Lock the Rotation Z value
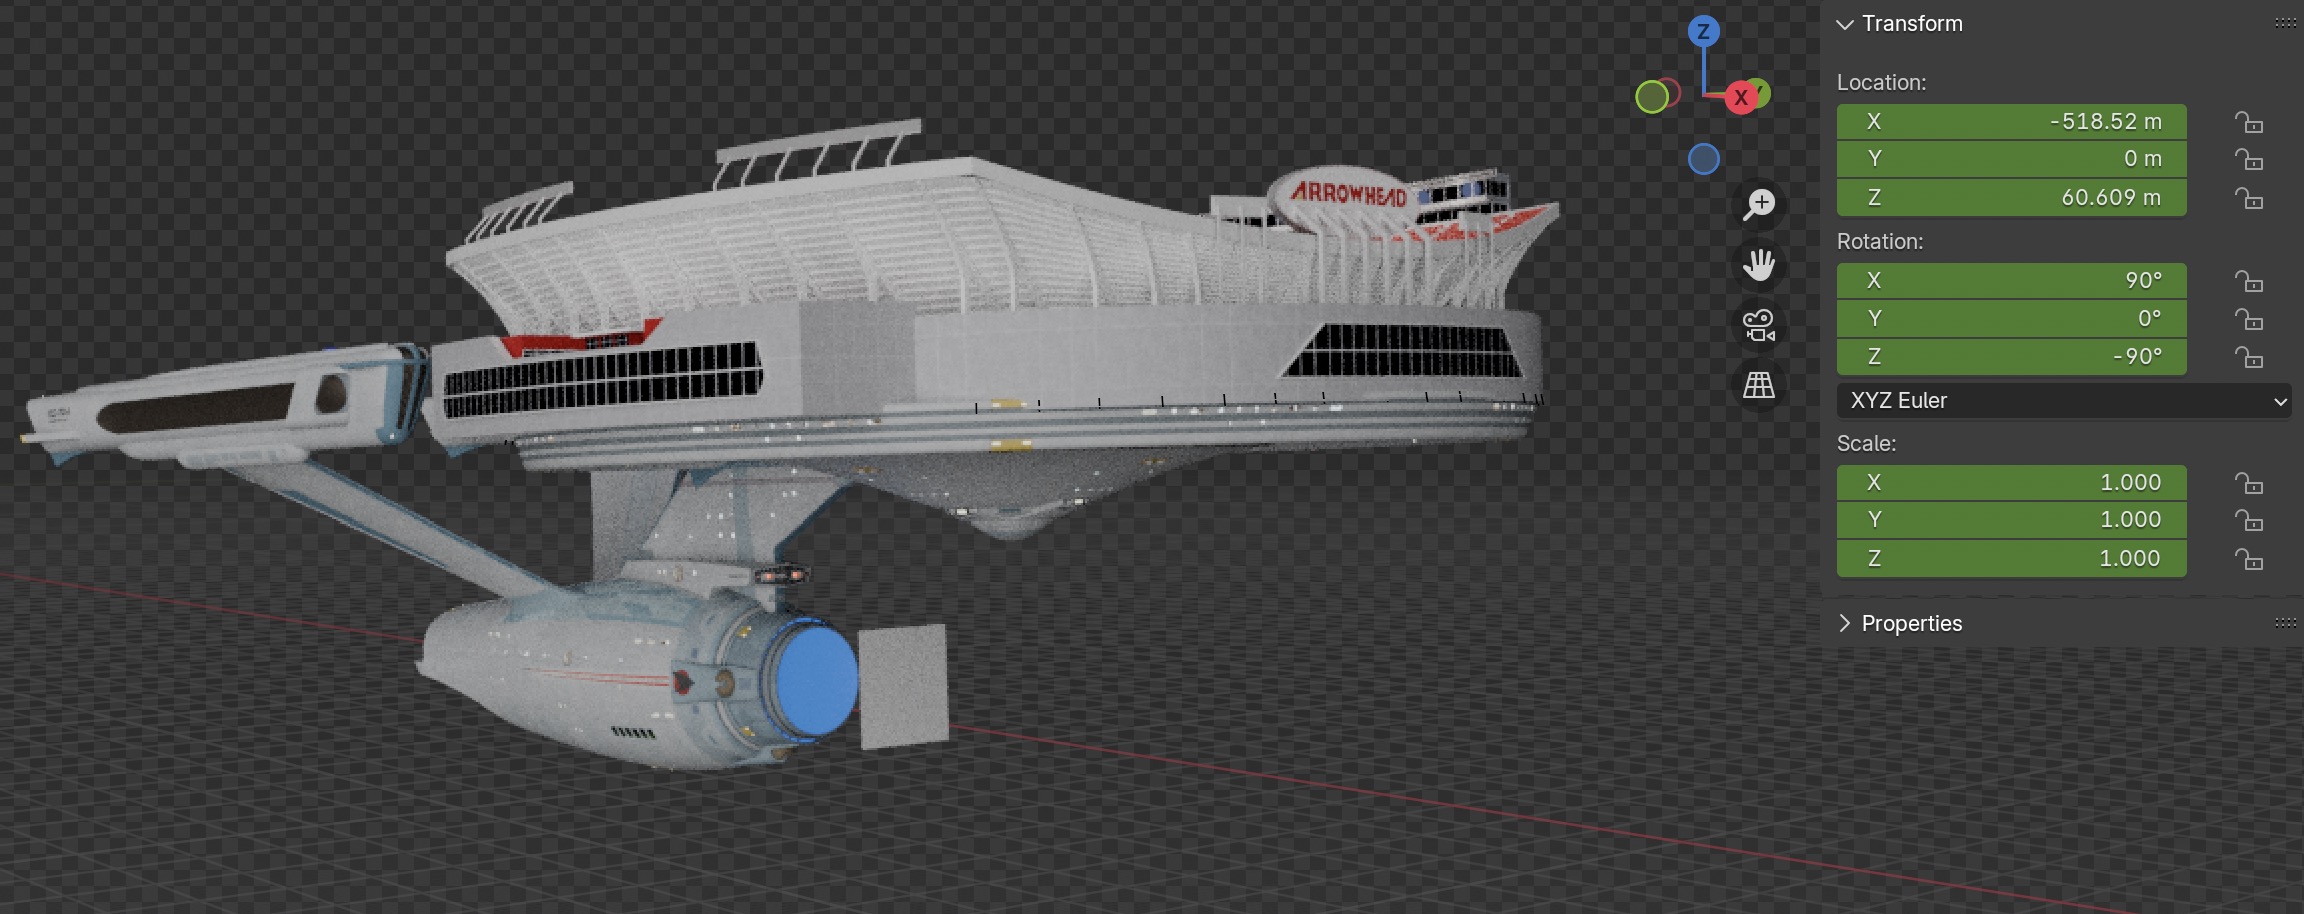This screenshot has height=914, width=2304. coord(2249,357)
